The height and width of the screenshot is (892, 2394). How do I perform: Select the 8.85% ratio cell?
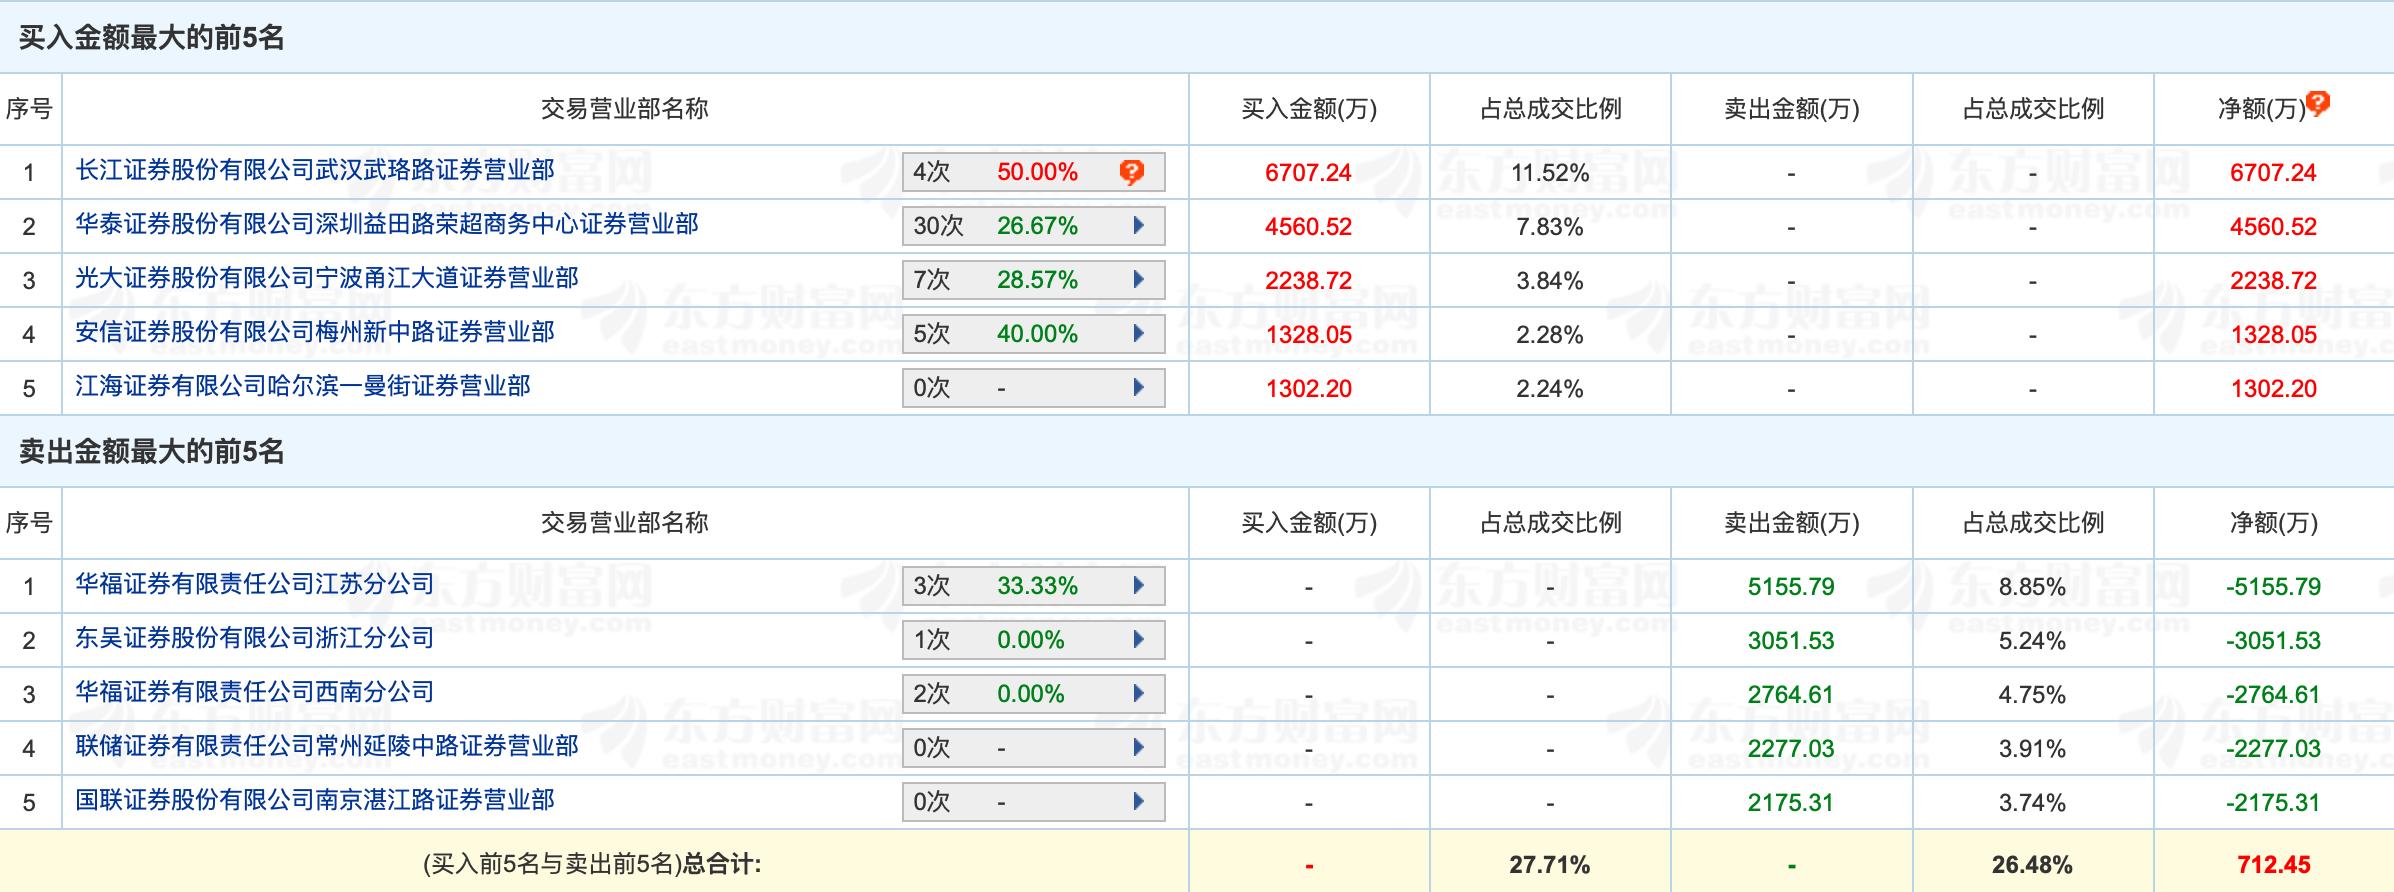click(x=2032, y=587)
